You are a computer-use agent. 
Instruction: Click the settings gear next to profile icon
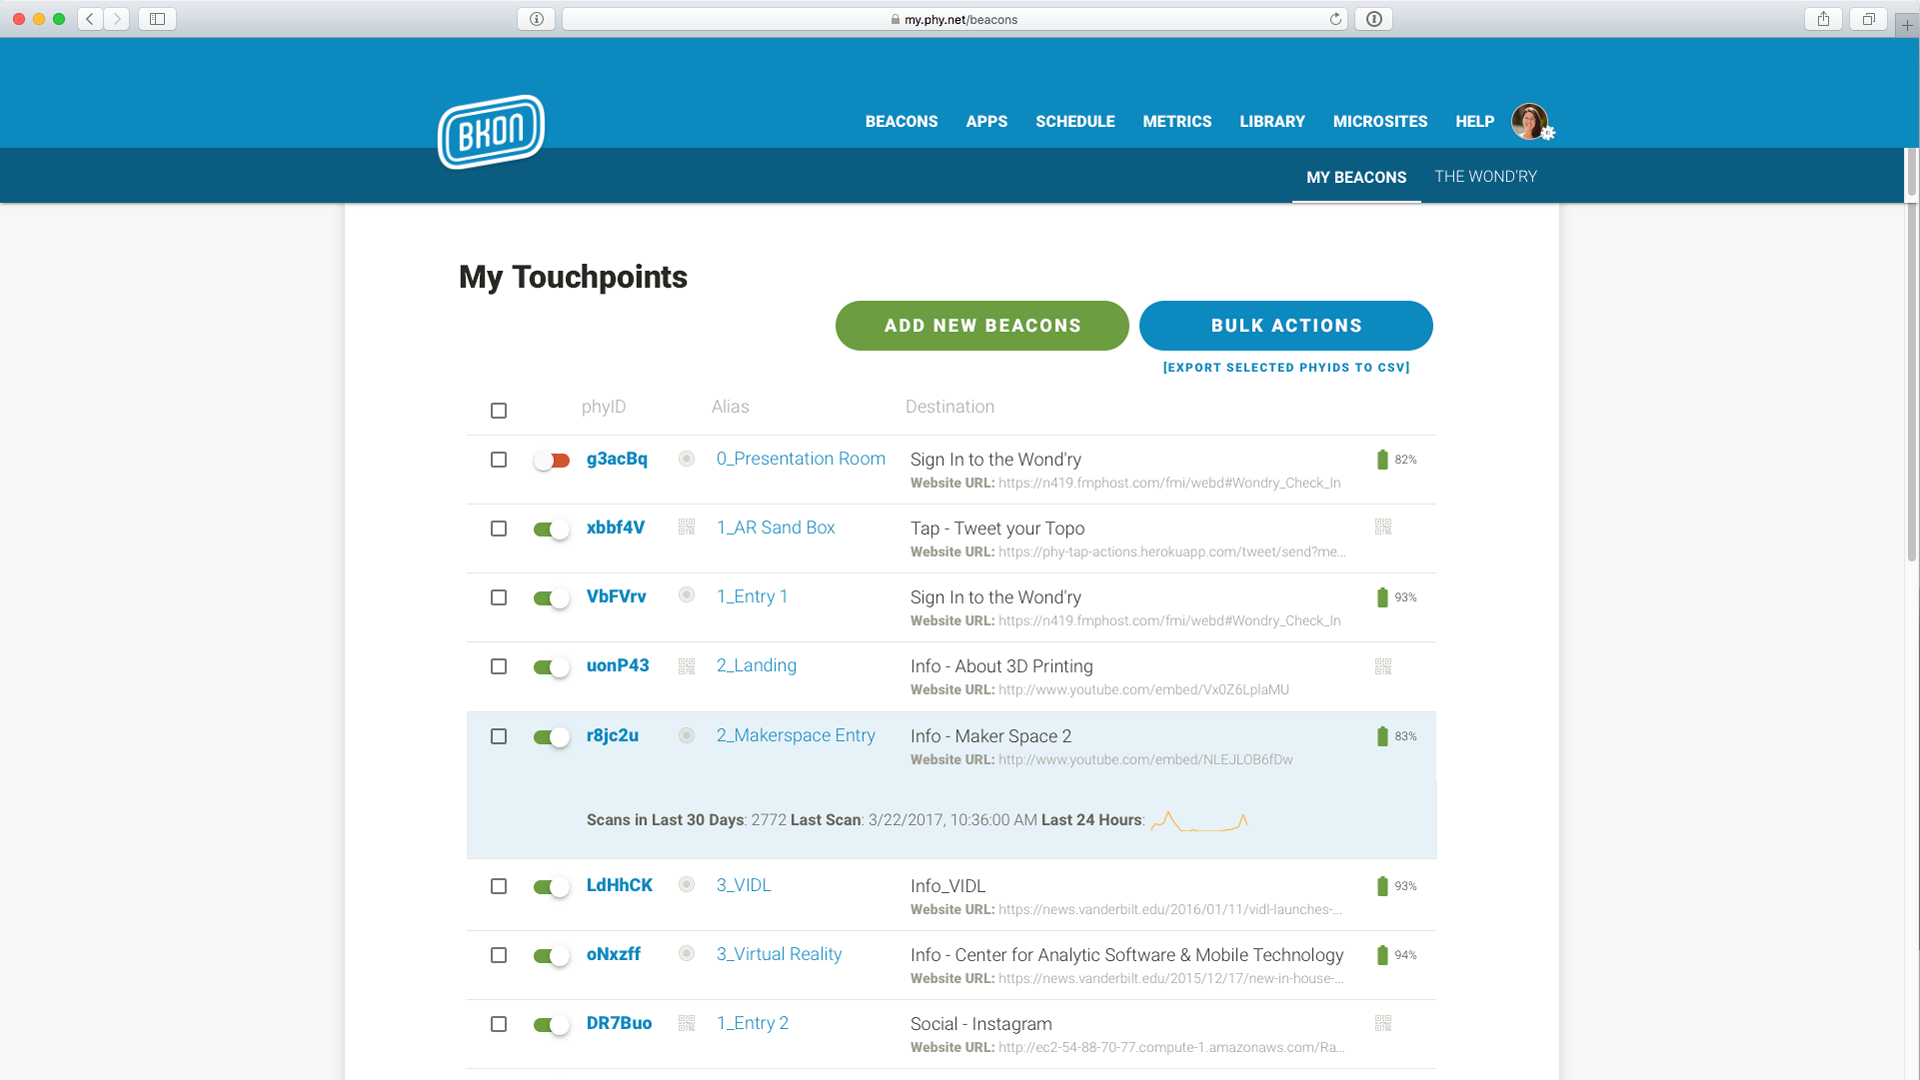(x=1547, y=132)
